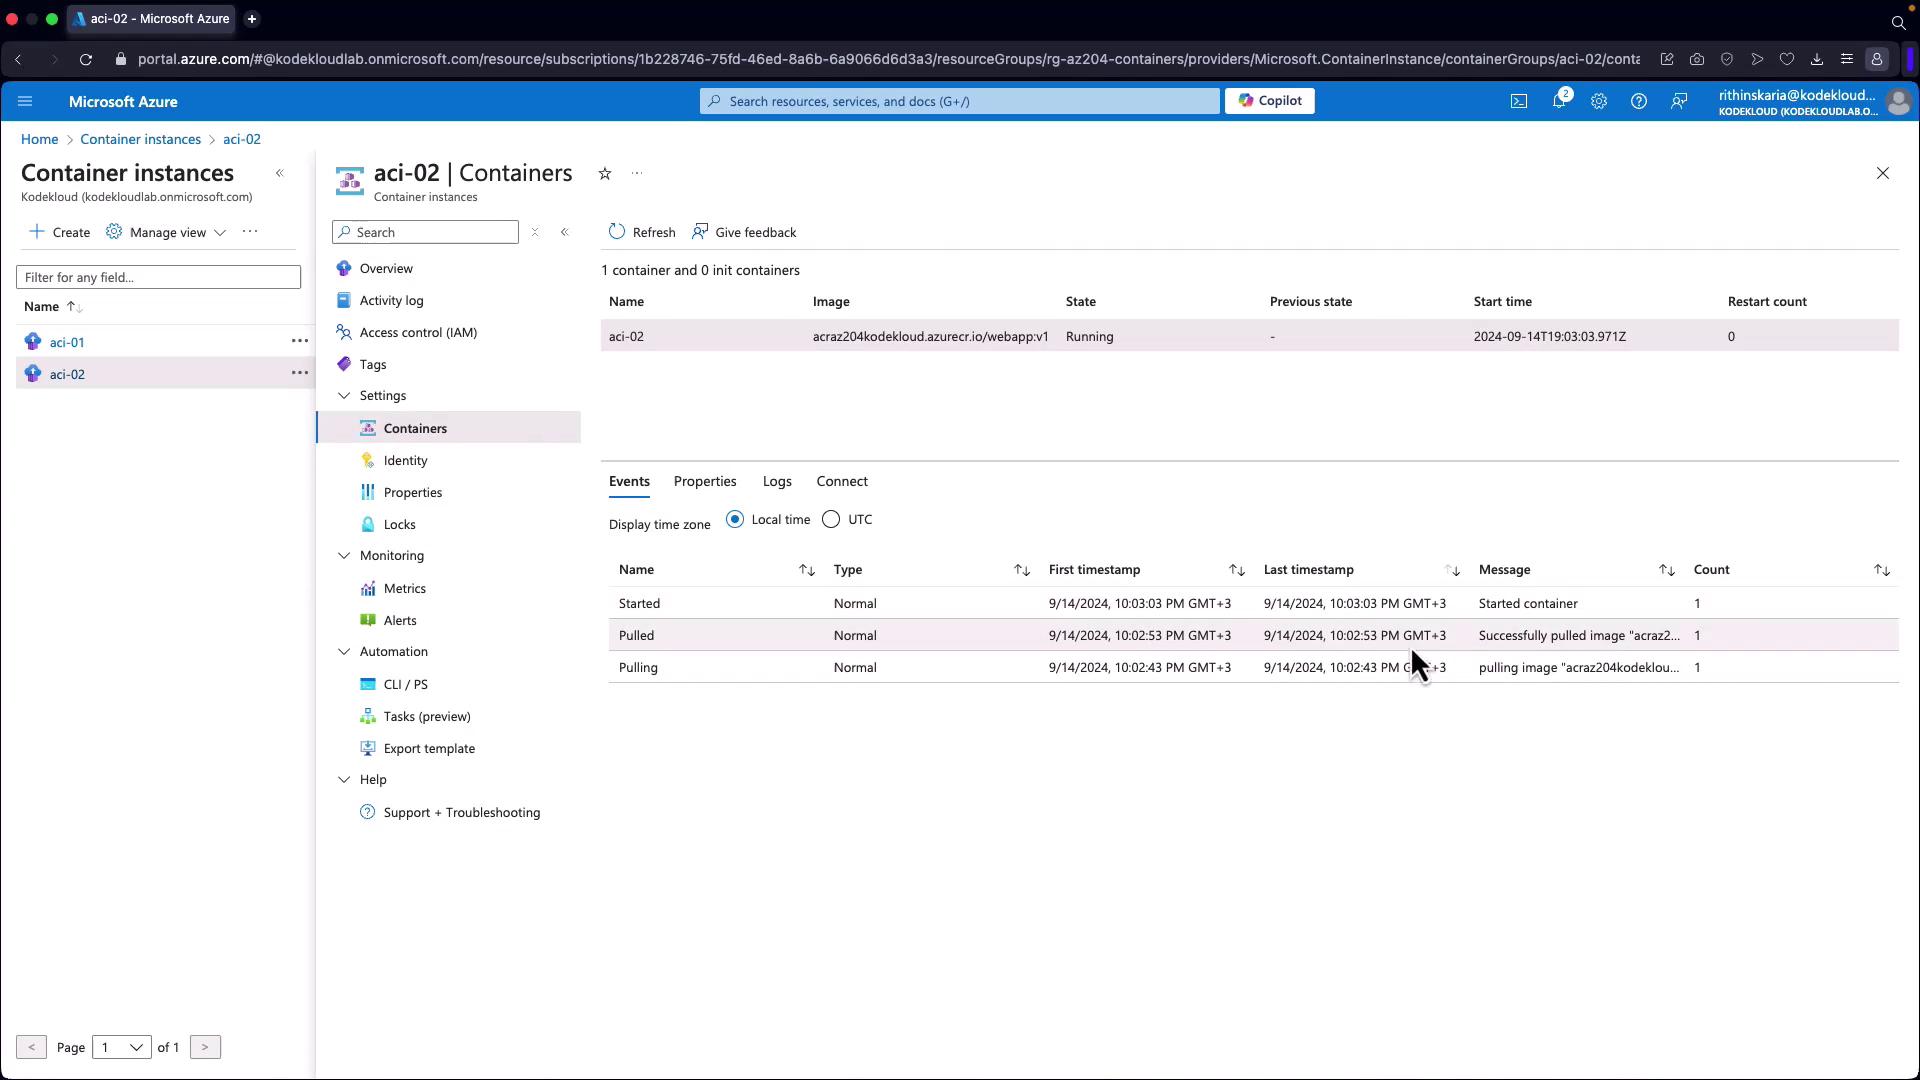Open the Manage view dropdown
The image size is (1920, 1080).
[167, 232]
